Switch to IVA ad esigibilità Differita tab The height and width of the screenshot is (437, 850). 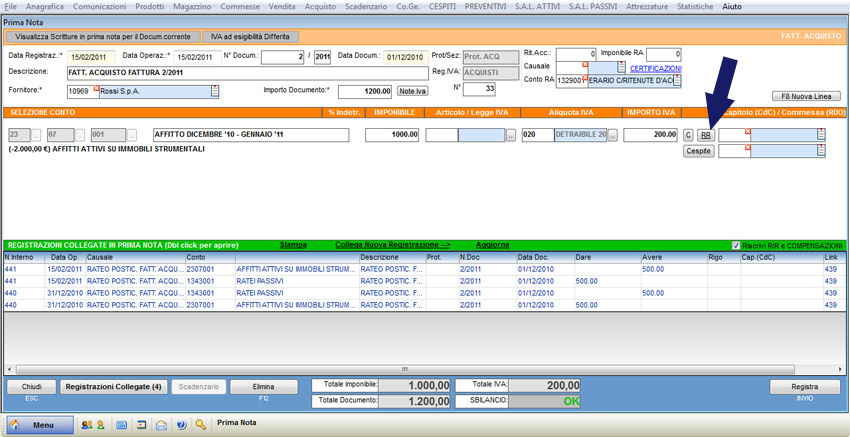click(x=249, y=36)
